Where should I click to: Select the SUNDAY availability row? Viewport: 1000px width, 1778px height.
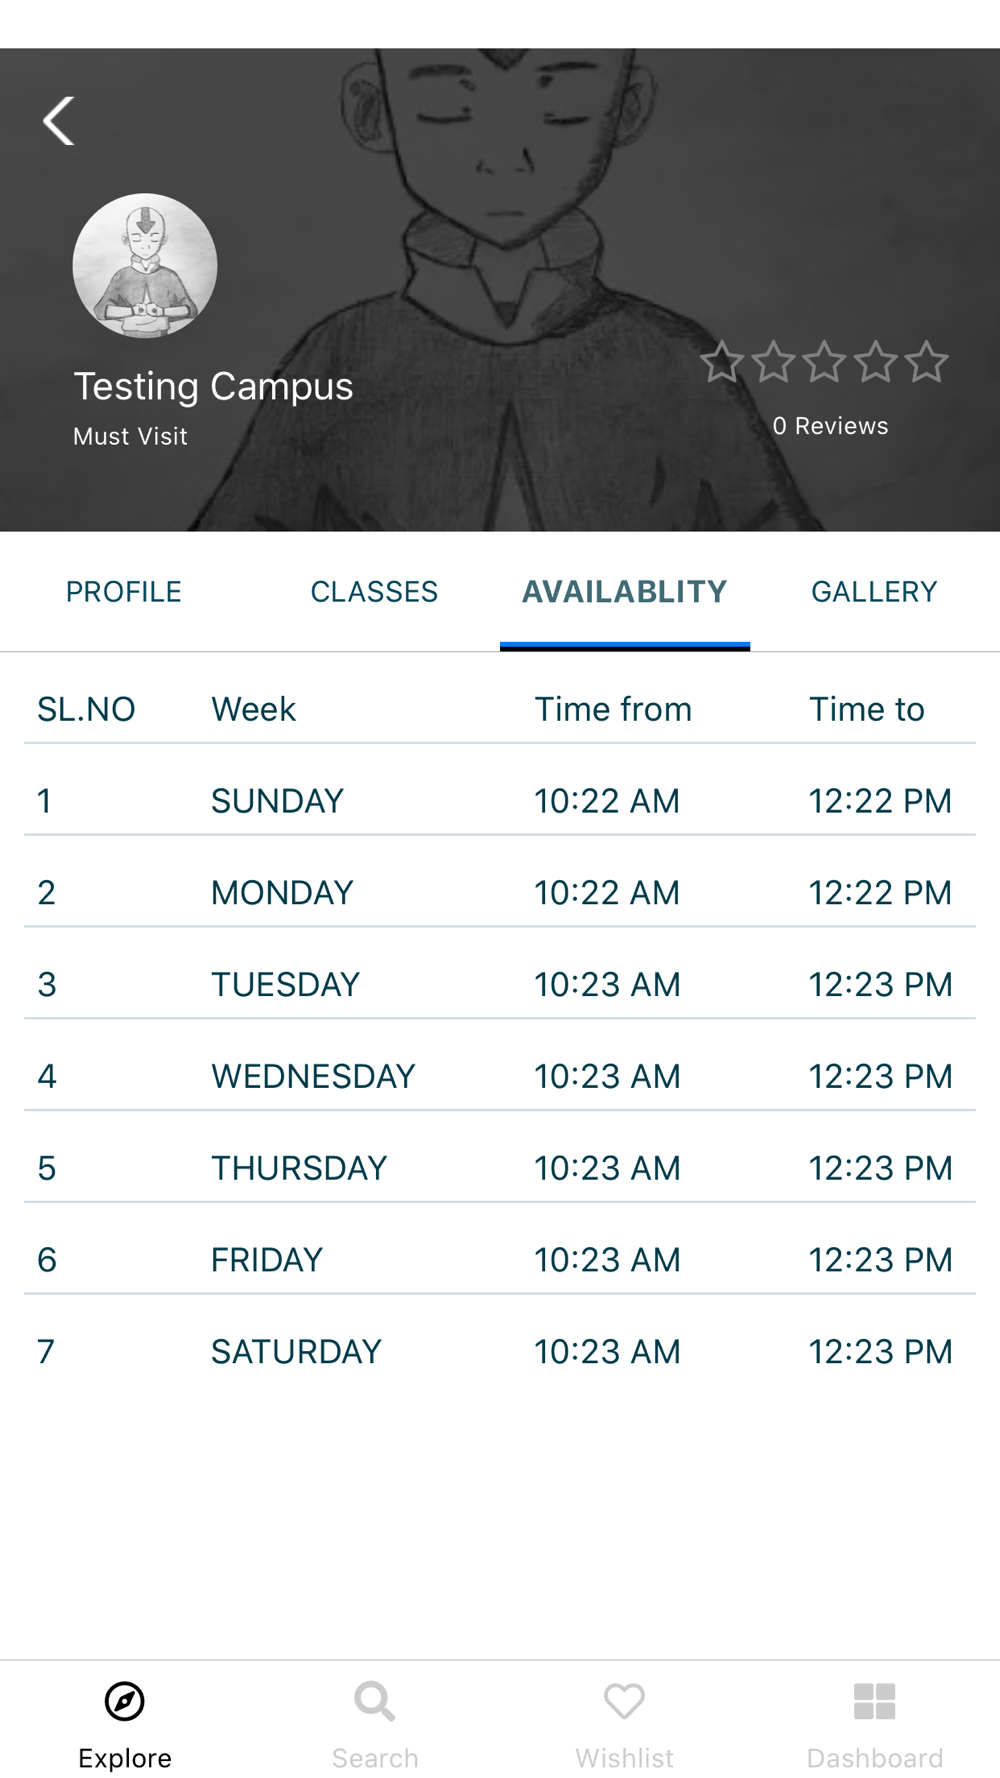tap(500, 800)
